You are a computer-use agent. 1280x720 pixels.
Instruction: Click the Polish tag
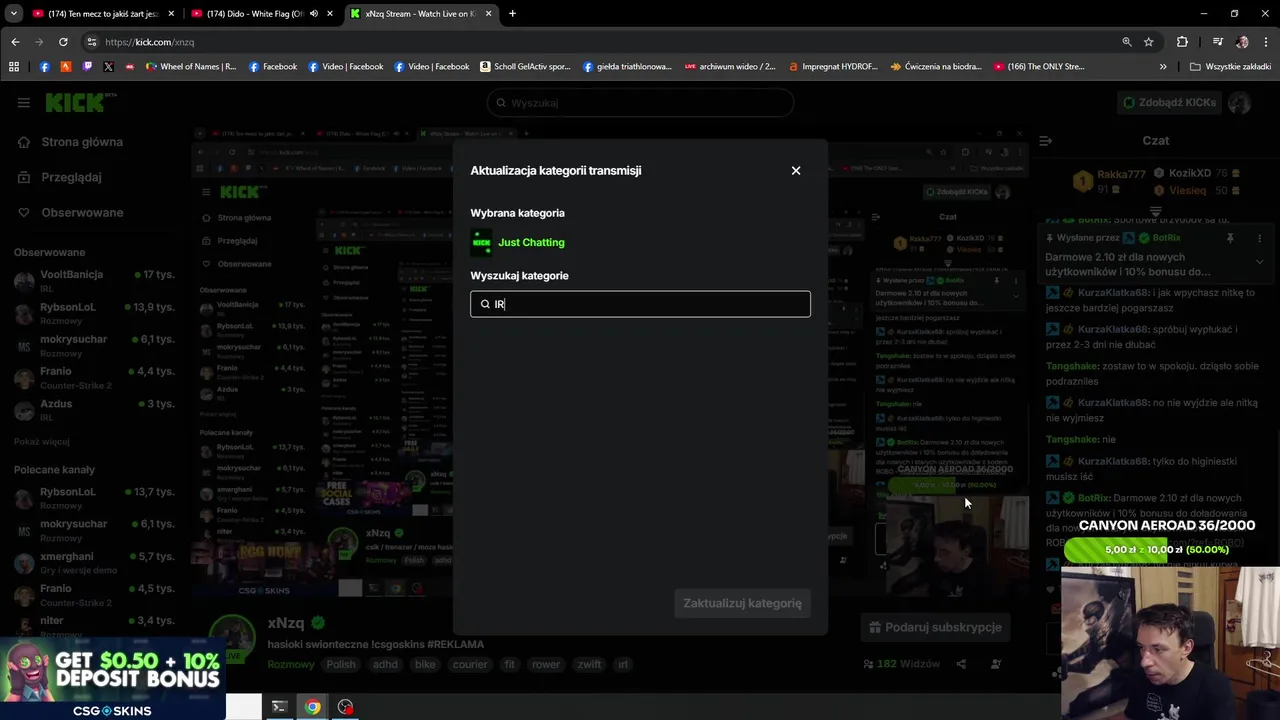(x=341, y=664)
